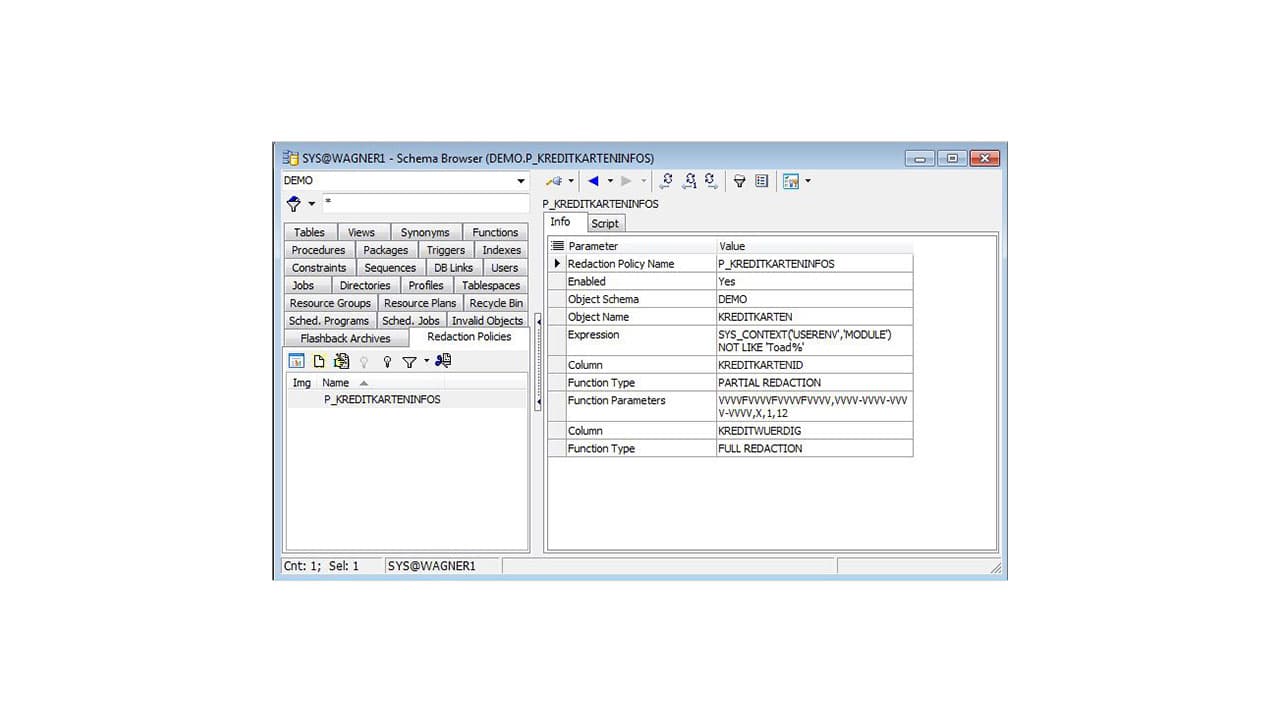This screenshot has width=1280, height=720.
Task: Click the disabled gray lightbulb icon
Action: [364, 361]
